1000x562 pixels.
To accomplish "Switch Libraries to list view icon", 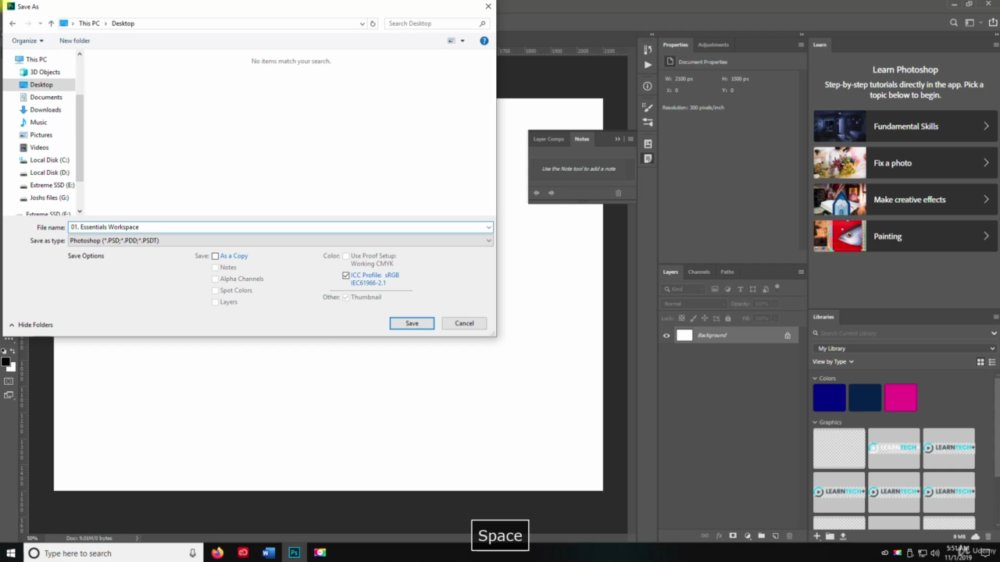I will (992, 362).
